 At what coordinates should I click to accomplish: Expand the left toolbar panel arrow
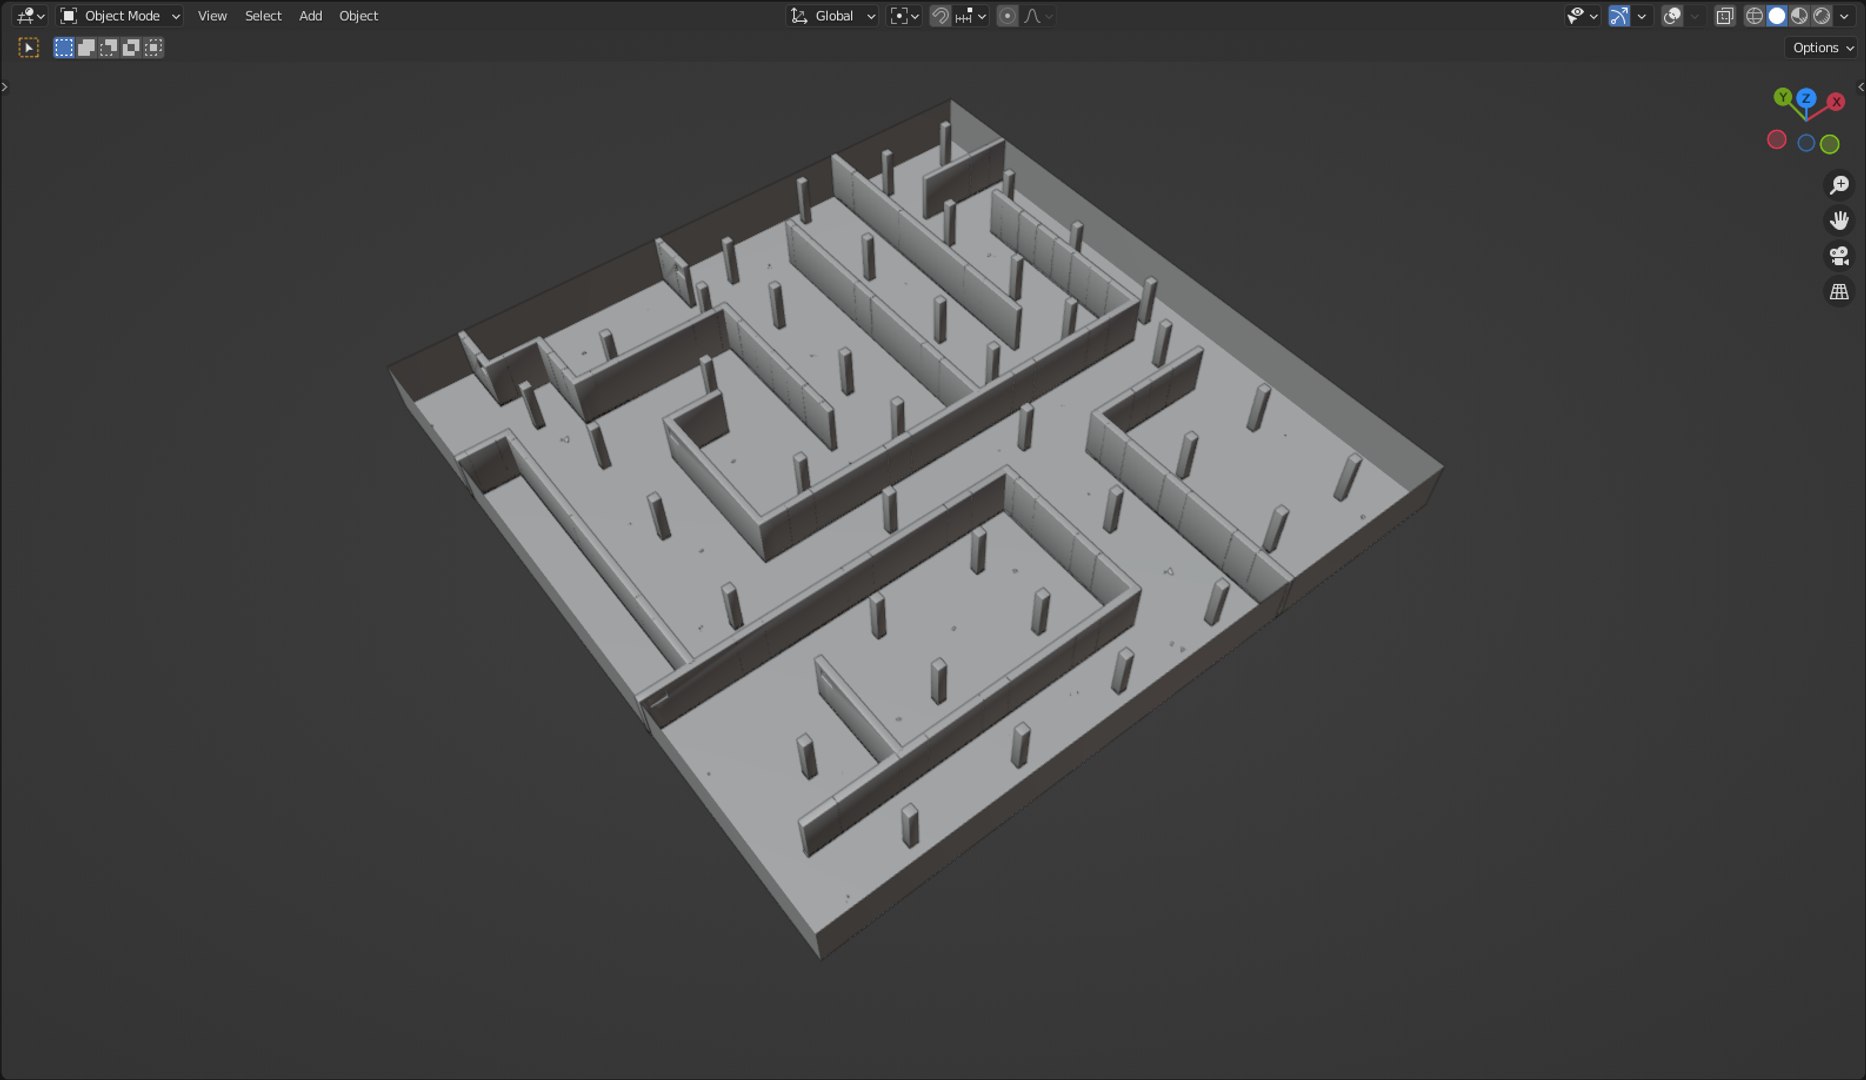(x=5, y=87)
